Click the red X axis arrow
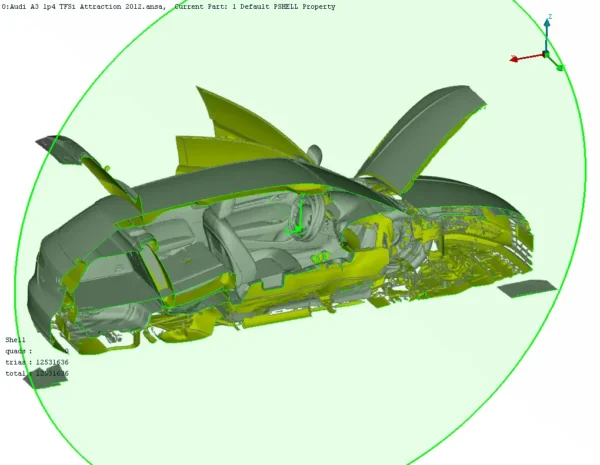 click(x=527, y=58)
